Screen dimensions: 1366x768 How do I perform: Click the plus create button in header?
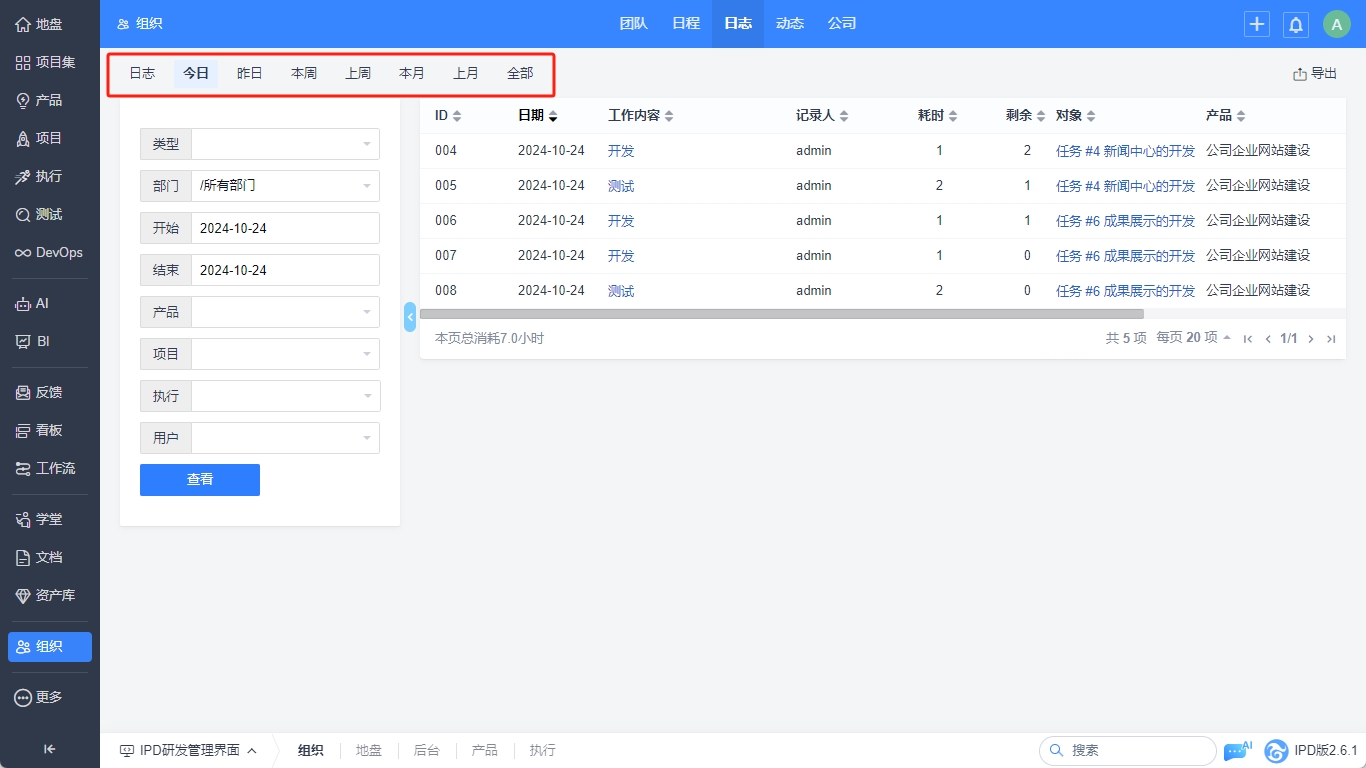[1256, 25]
